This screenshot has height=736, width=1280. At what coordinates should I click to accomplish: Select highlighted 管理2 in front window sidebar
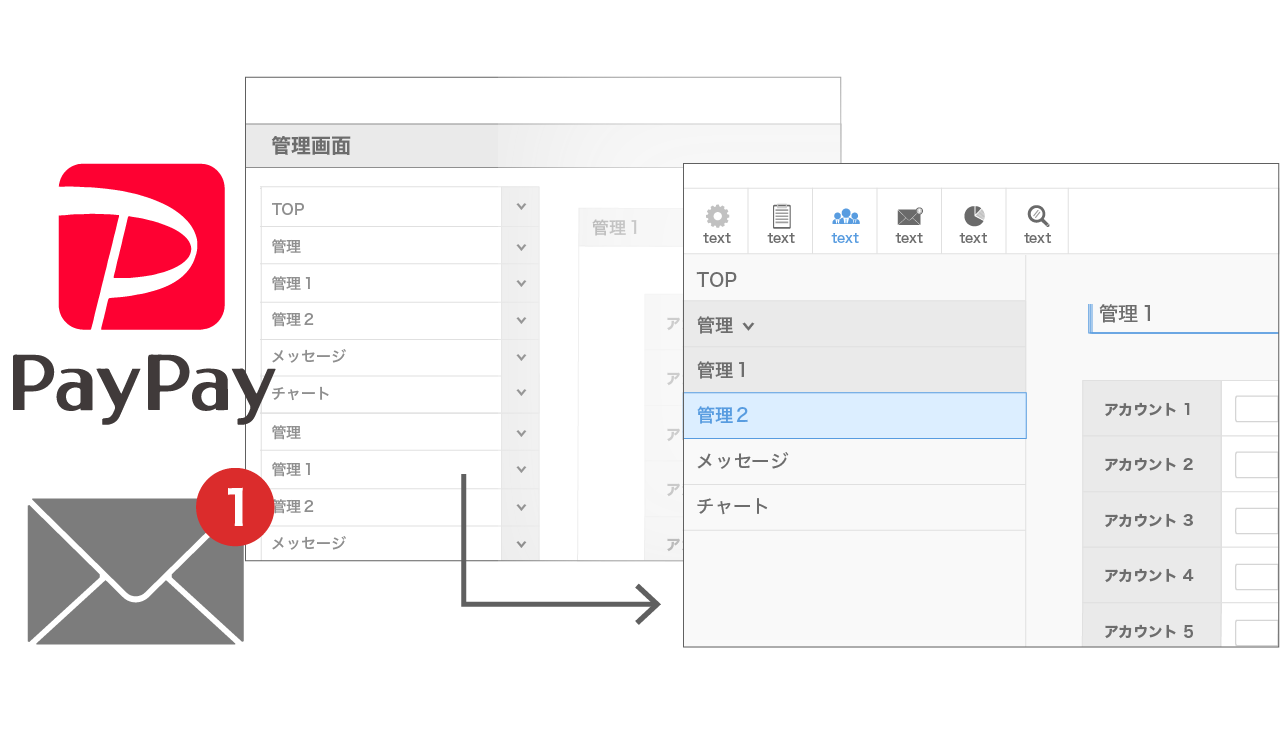[x=855, y=415]
